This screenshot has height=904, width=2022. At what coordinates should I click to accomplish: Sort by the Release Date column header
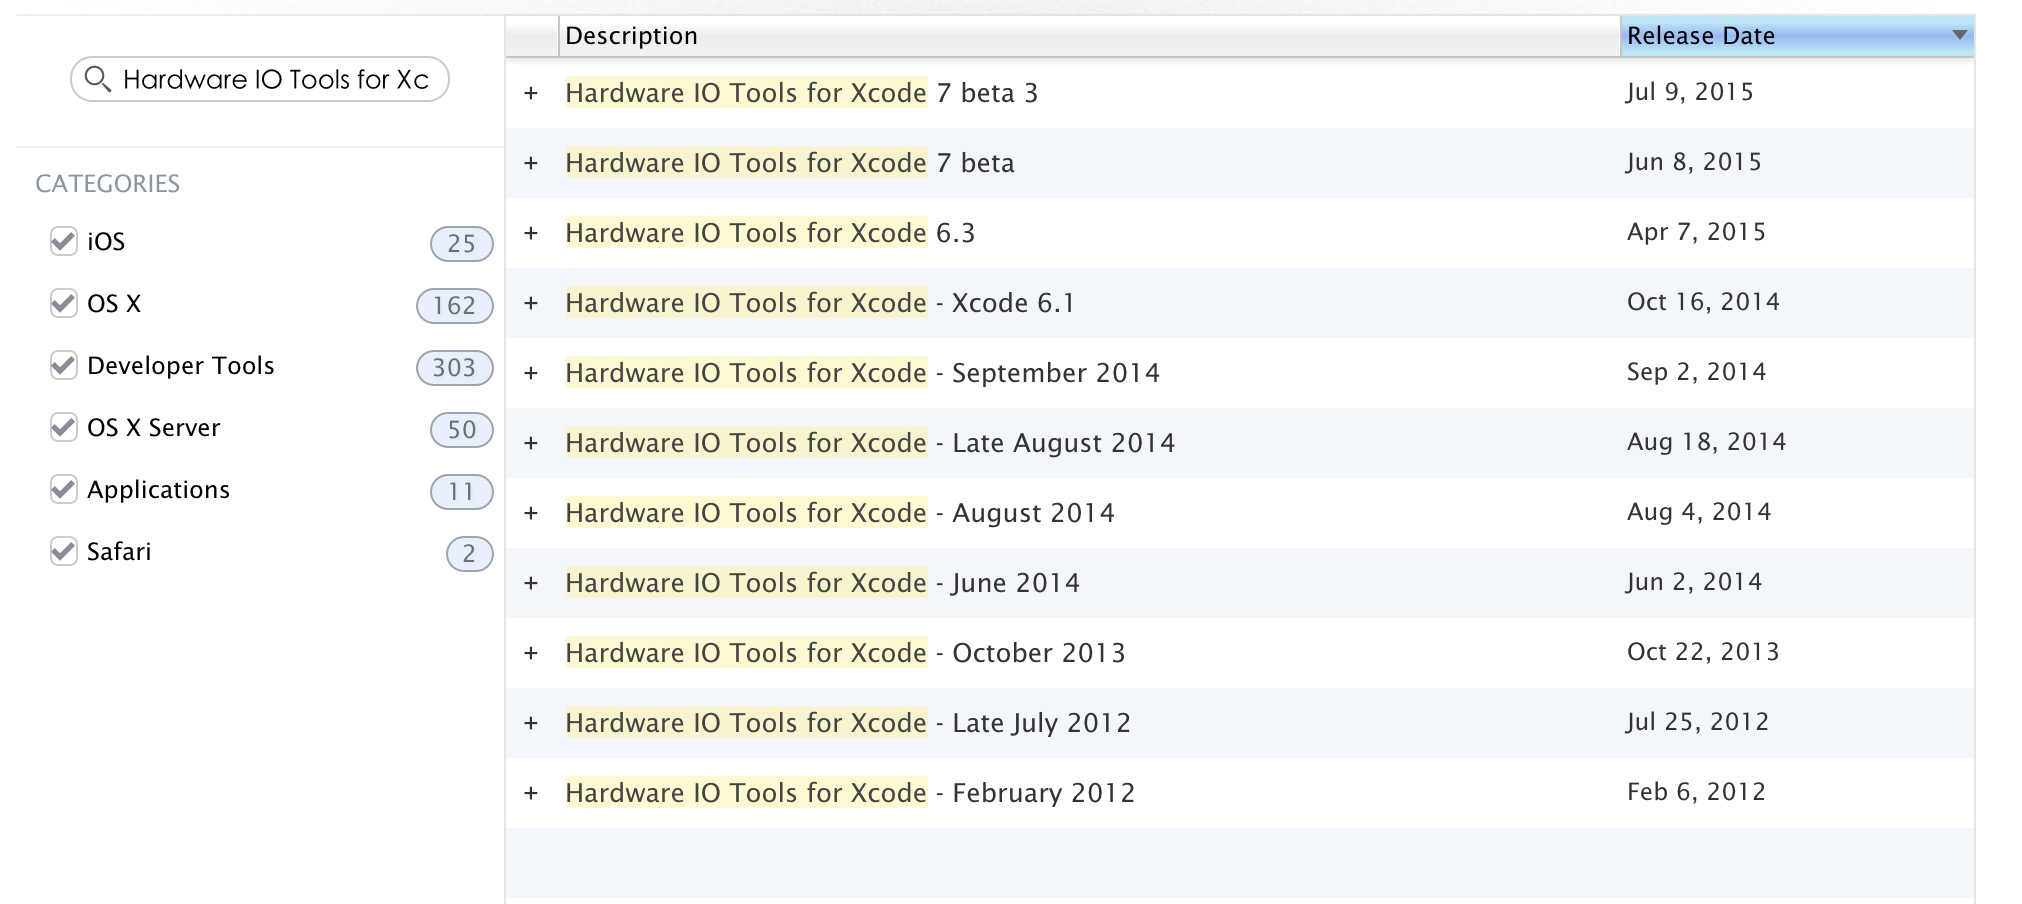tap(1797, 36)
